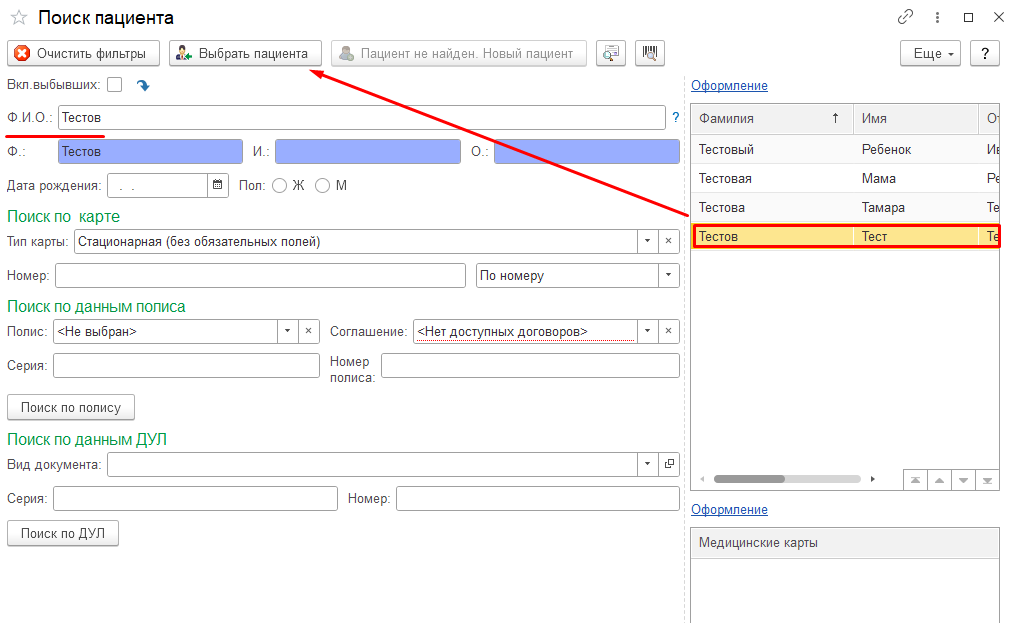Image resolution: width=1011 pixels, height=623 pixels.
Task: Click the ДУЛ Номер input field
Action: 538,499
